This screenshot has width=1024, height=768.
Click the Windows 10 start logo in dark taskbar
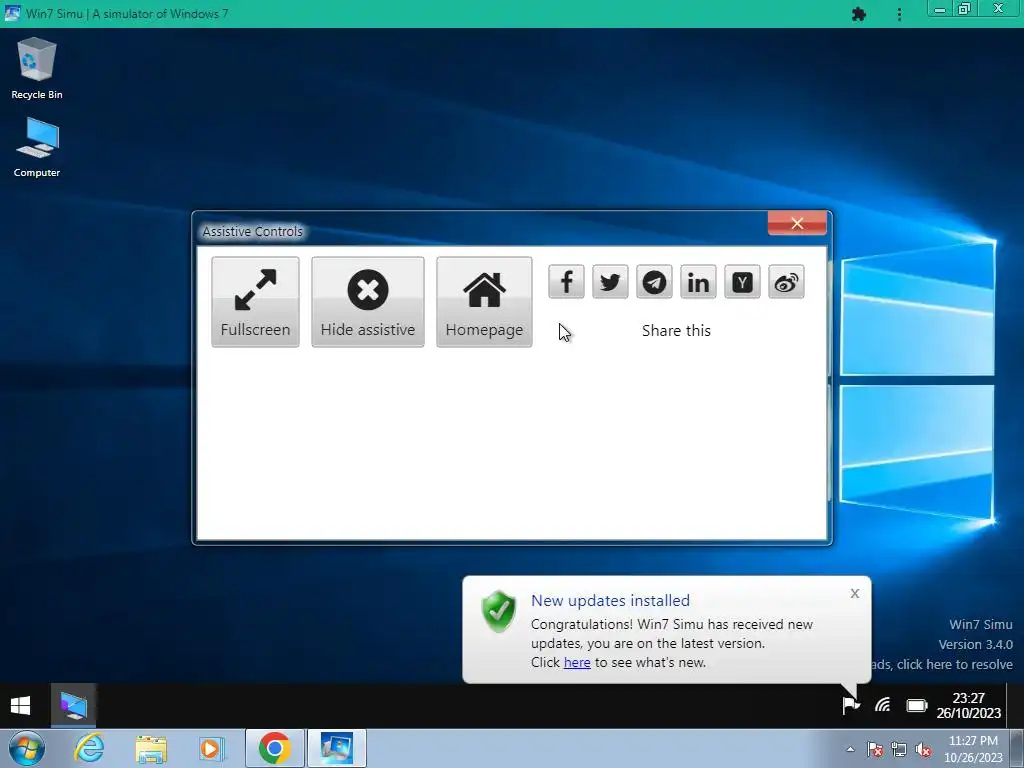20,705
